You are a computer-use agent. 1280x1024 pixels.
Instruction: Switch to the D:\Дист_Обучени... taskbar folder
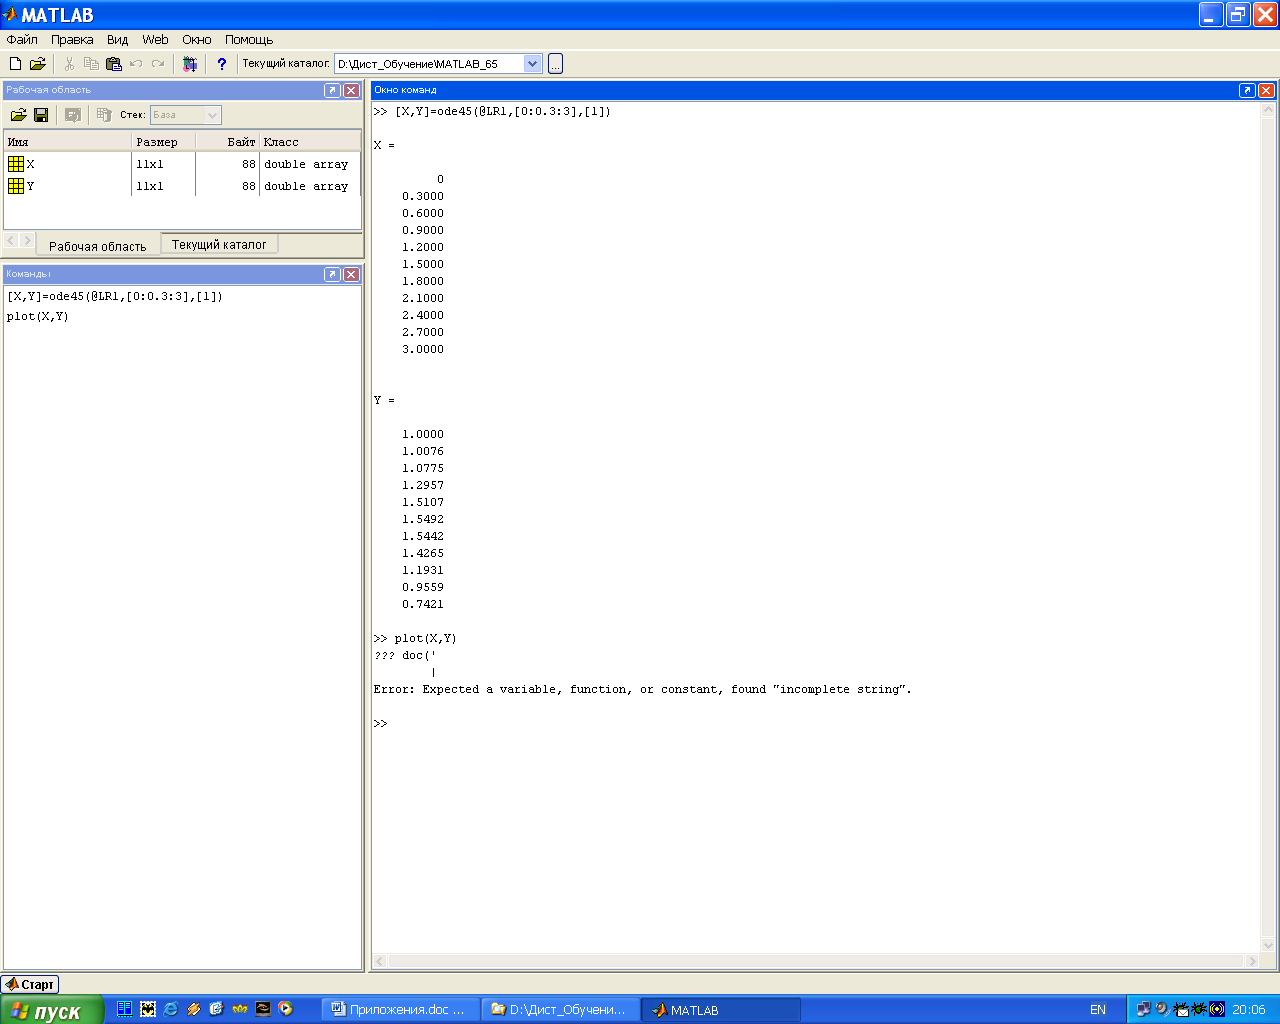coord(561,1010)
